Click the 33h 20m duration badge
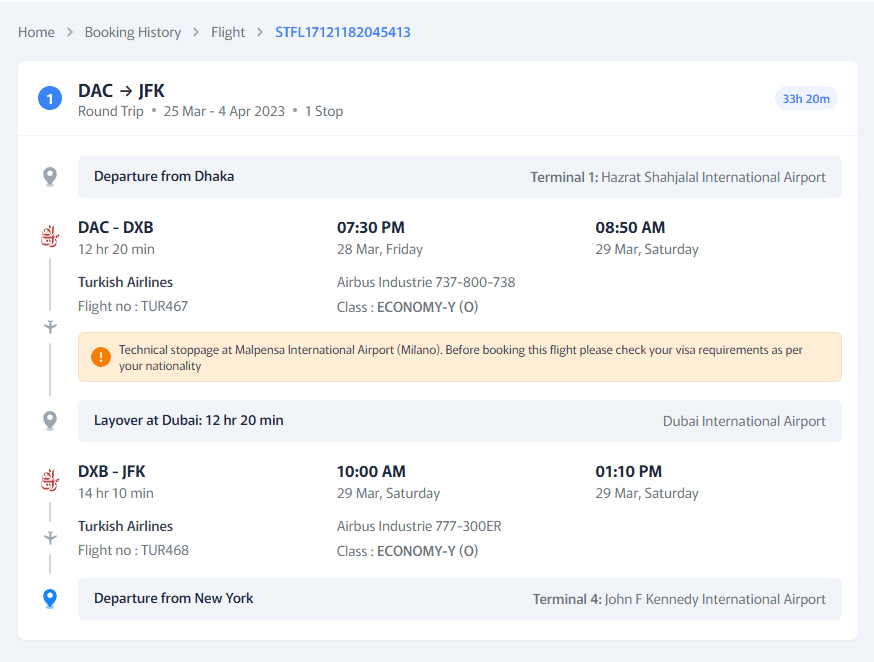The width and height of the screenshot is (874, 662). 806,98
